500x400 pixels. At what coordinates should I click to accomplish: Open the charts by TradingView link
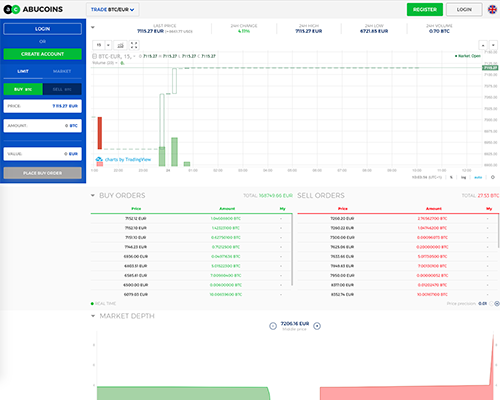pos(123,160)
